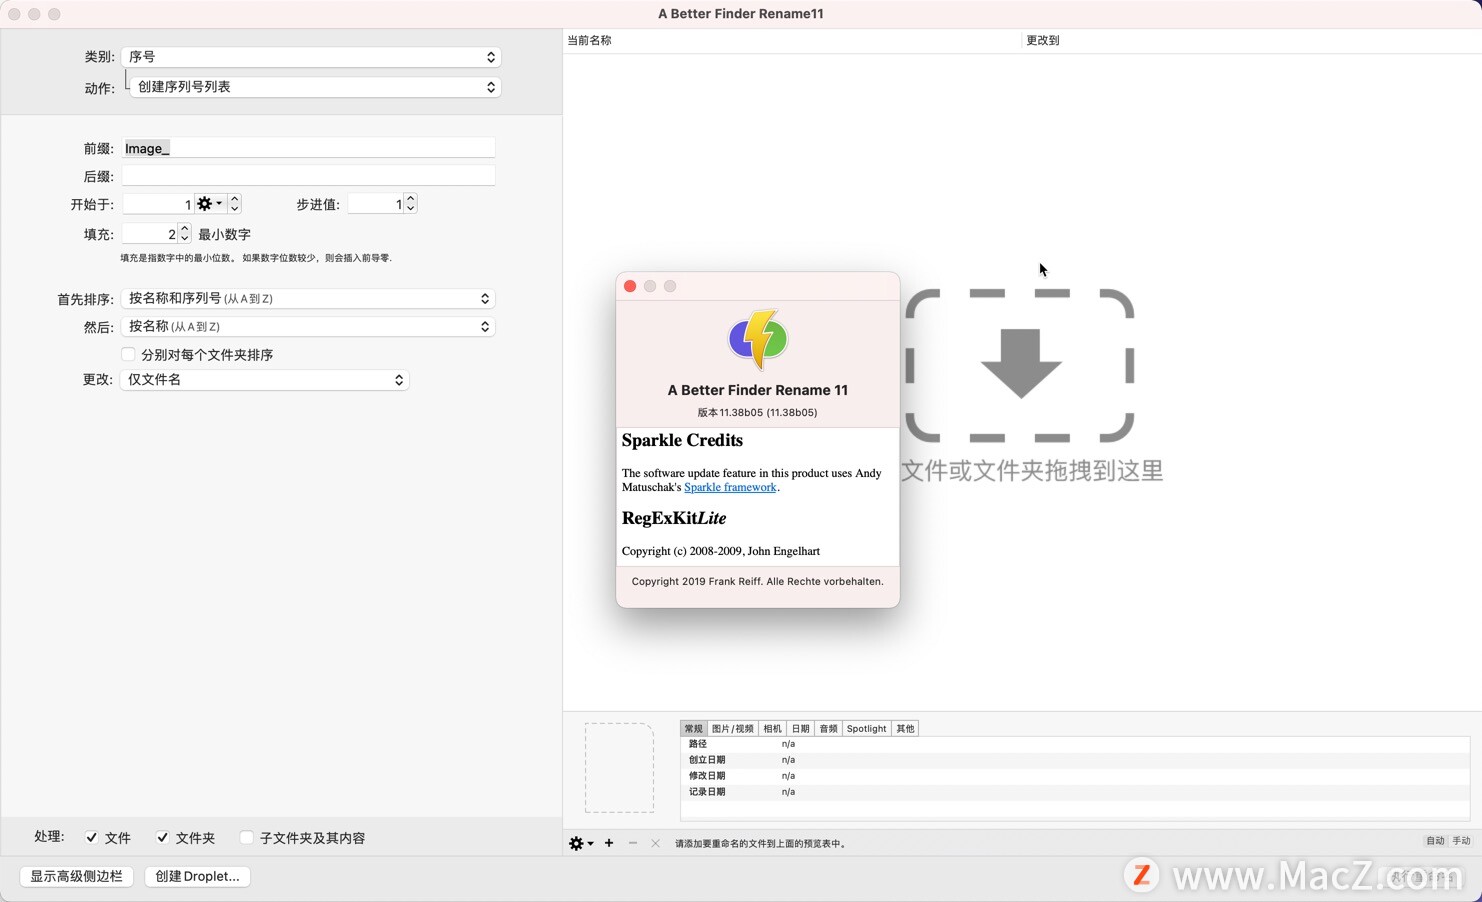Click the 开始于 start number field

(158, 204)
